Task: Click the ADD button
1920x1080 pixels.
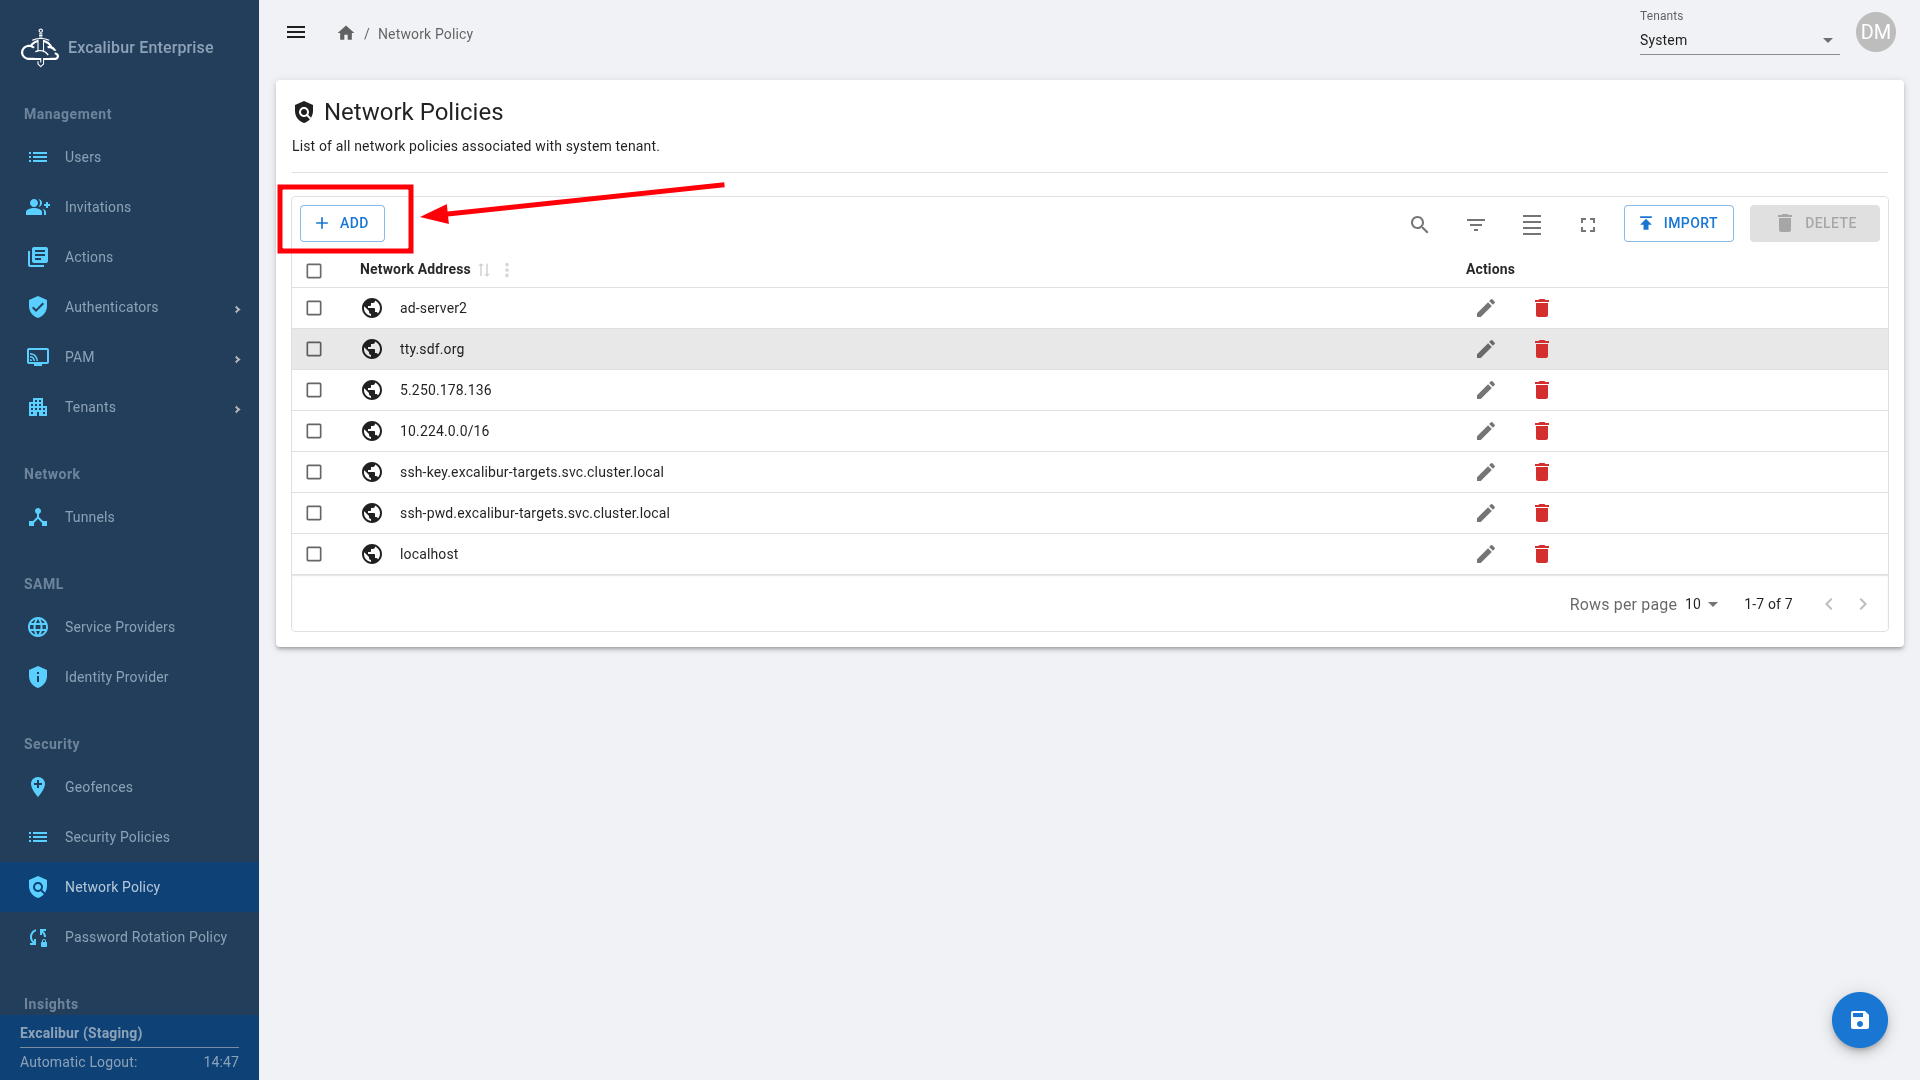Action: coord(342,223)
